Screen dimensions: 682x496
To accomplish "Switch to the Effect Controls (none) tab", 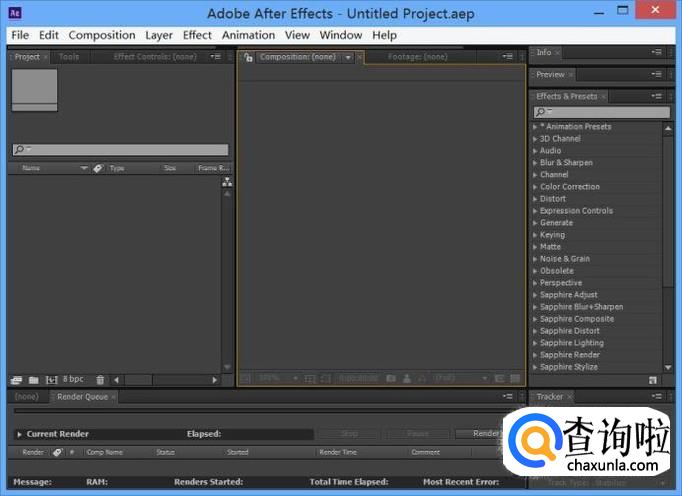I will [155, 57].
